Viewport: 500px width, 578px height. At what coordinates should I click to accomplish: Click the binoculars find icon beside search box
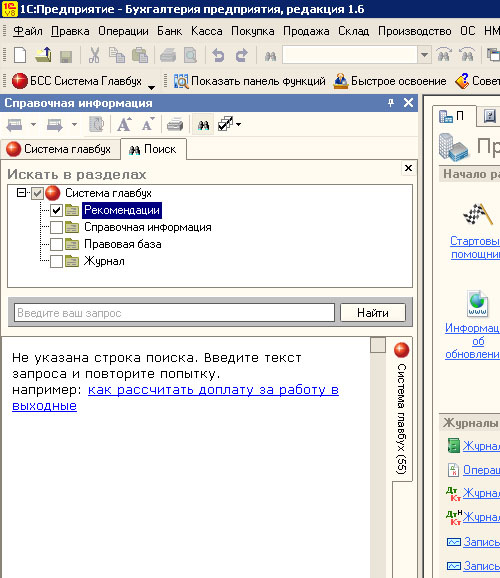pos(270,56)
